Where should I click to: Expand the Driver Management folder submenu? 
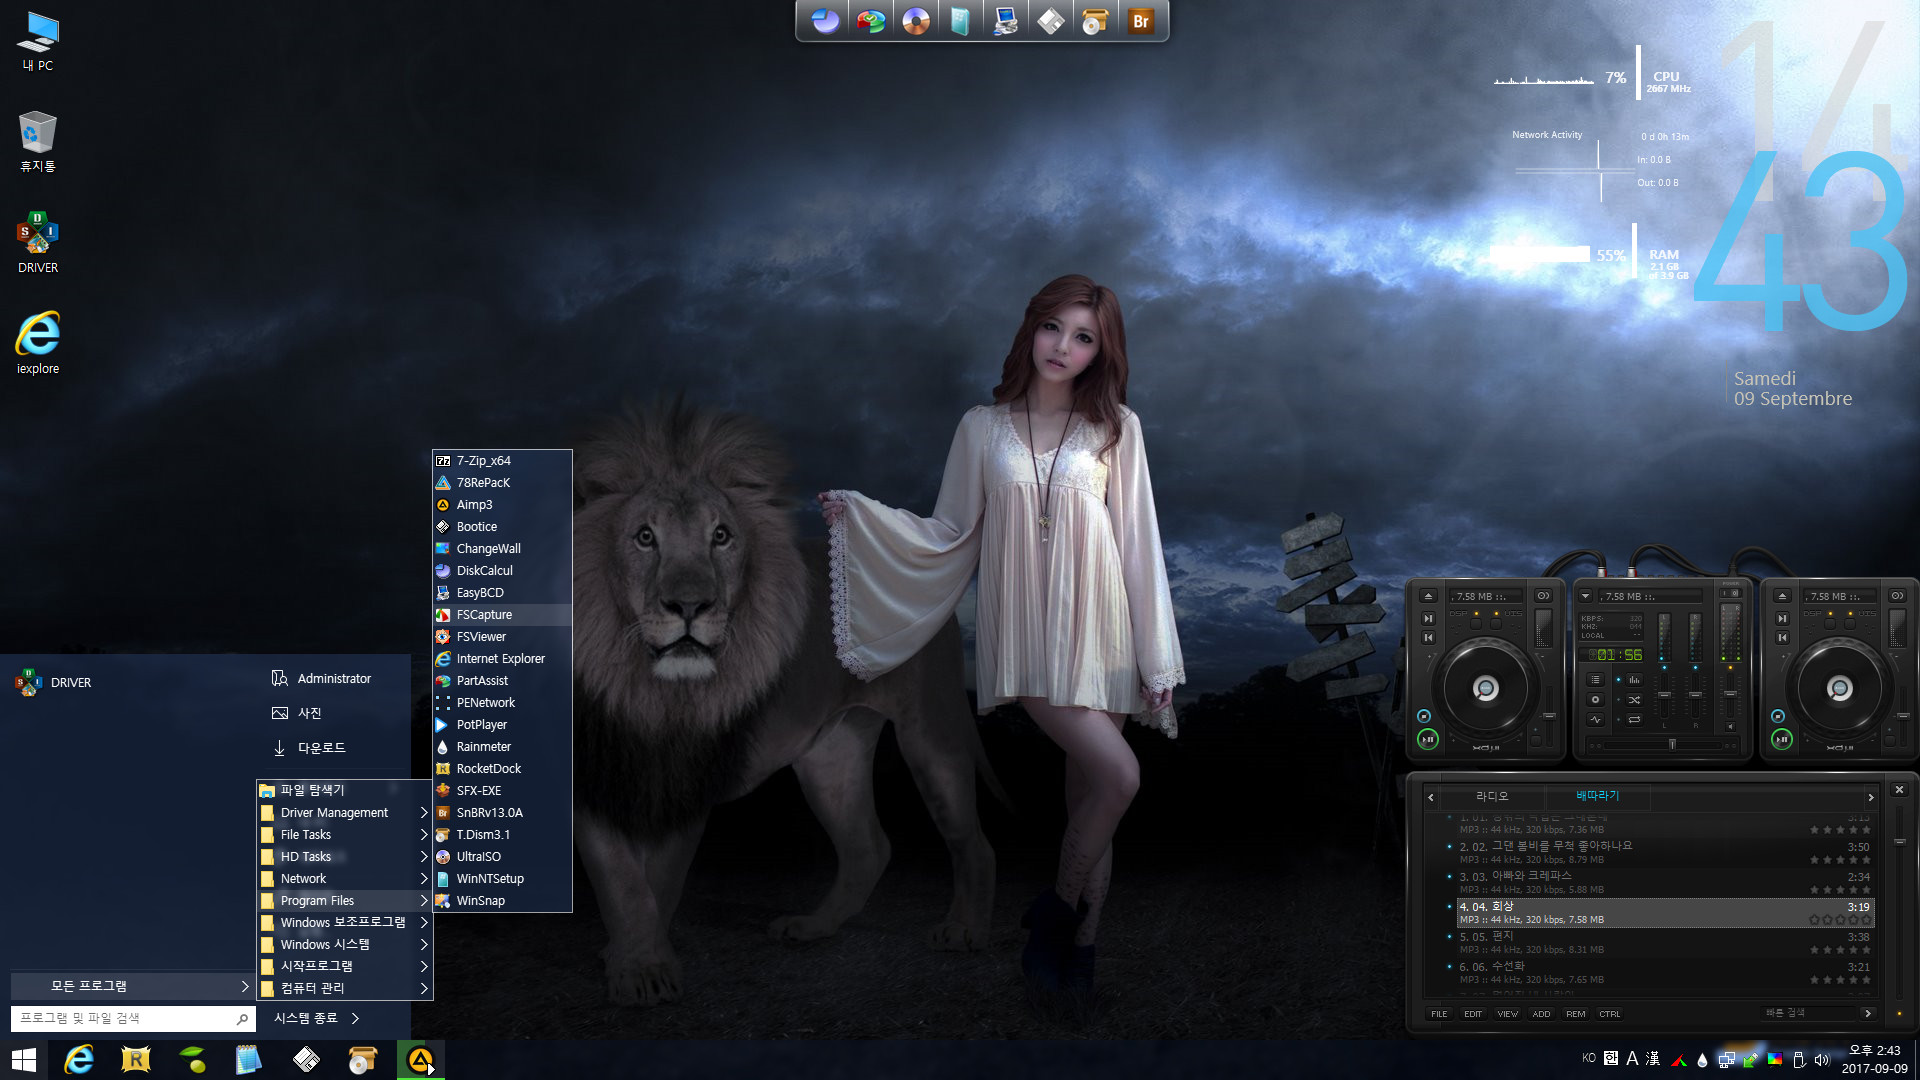tap(344, 813)
